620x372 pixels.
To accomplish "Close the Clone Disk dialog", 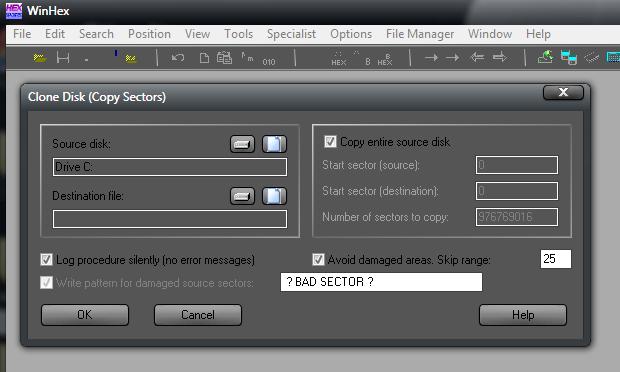I will tap(563, 93).
